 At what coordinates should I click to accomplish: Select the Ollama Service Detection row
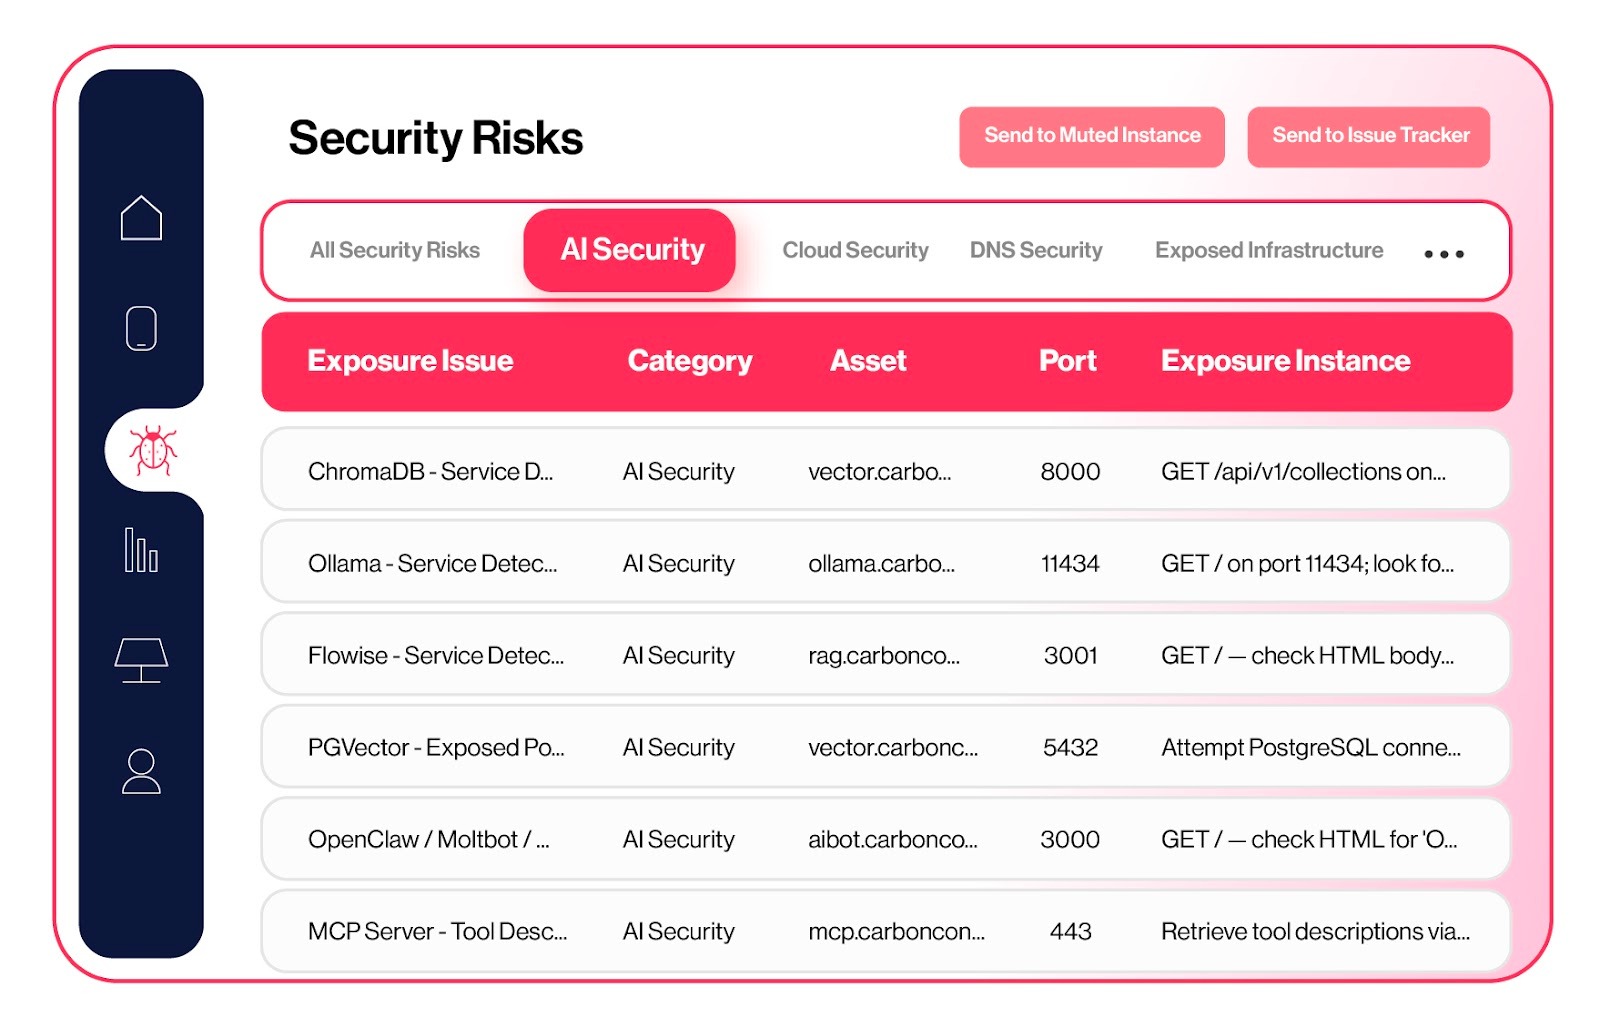(x=432, y=564)
